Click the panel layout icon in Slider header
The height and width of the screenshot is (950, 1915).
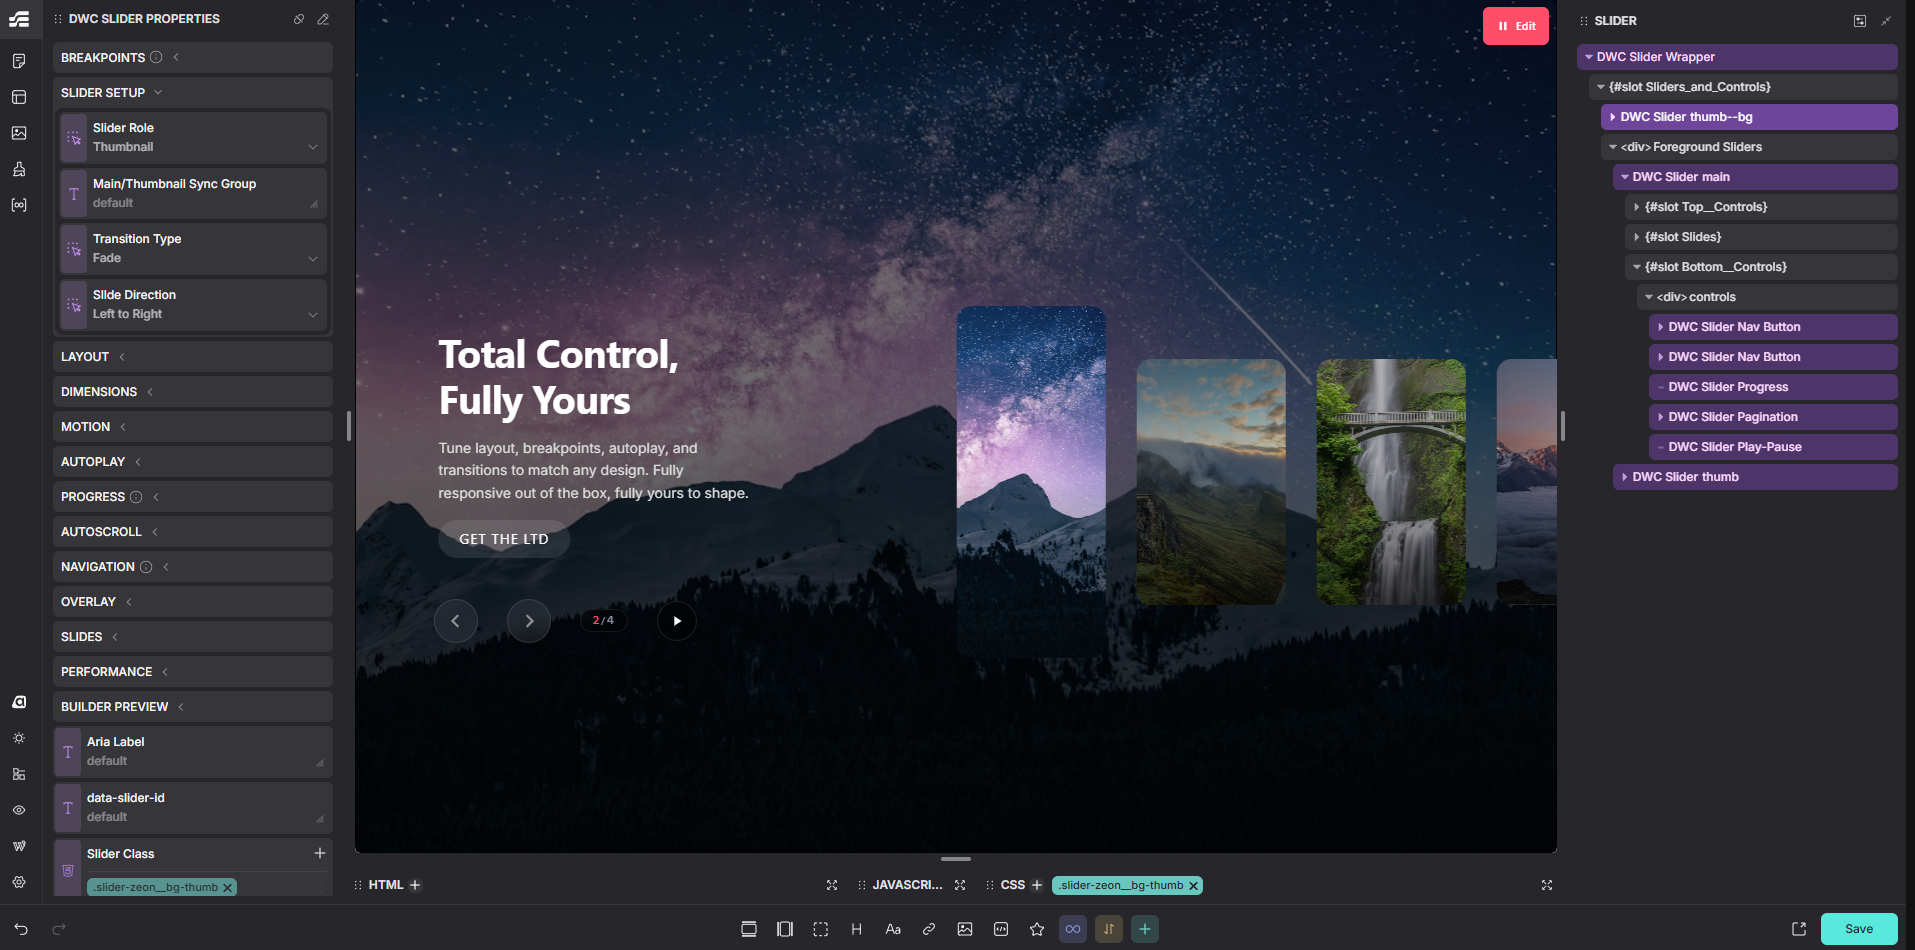(x=1860, y=21)
